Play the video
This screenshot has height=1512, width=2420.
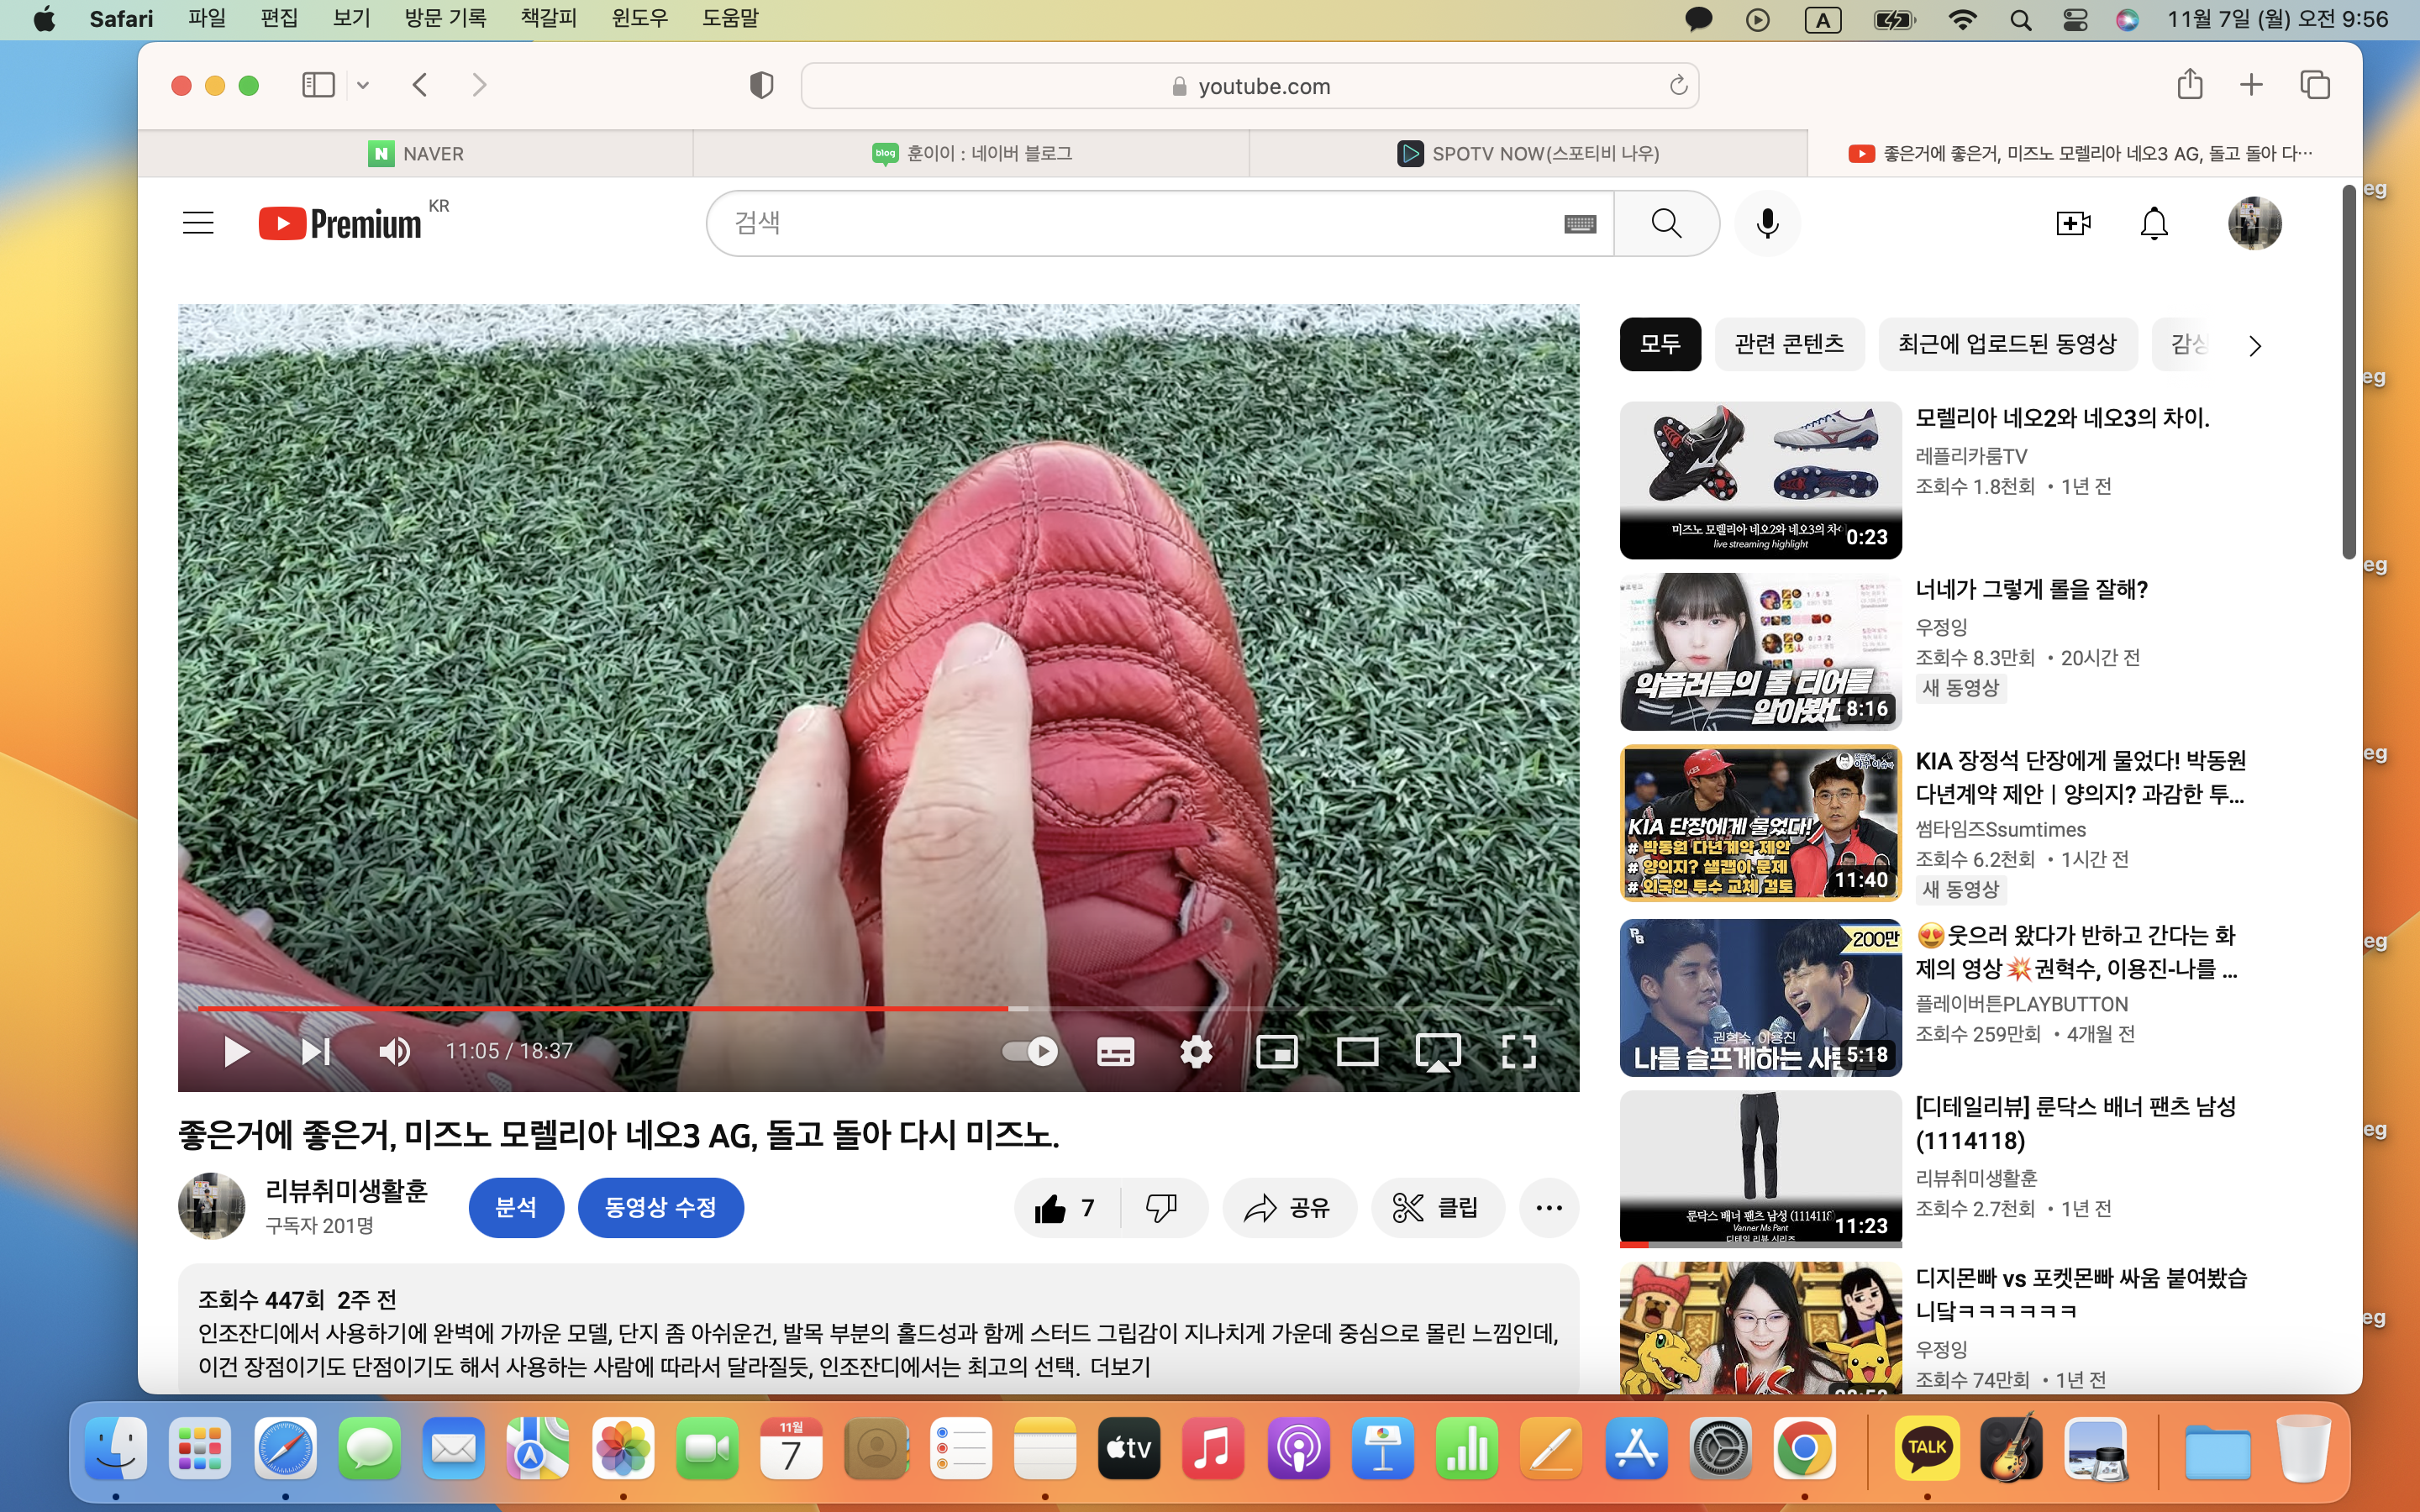236,1051
